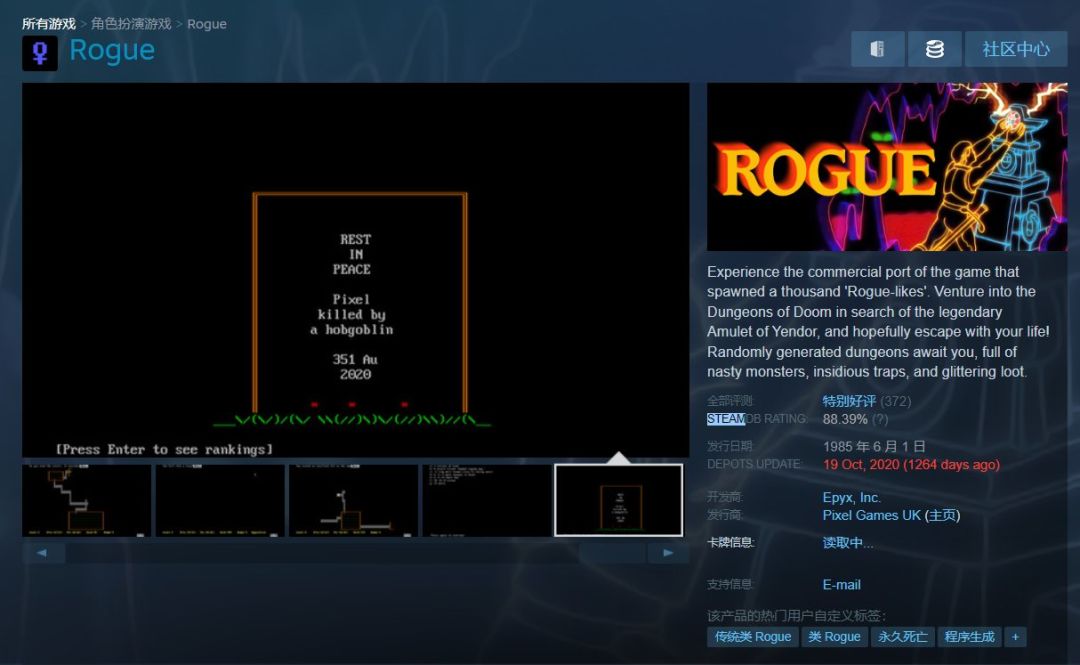Click the thumbnail strip scrollbar handle
Screen dimensions: 1080x665
tap(612, 553)
